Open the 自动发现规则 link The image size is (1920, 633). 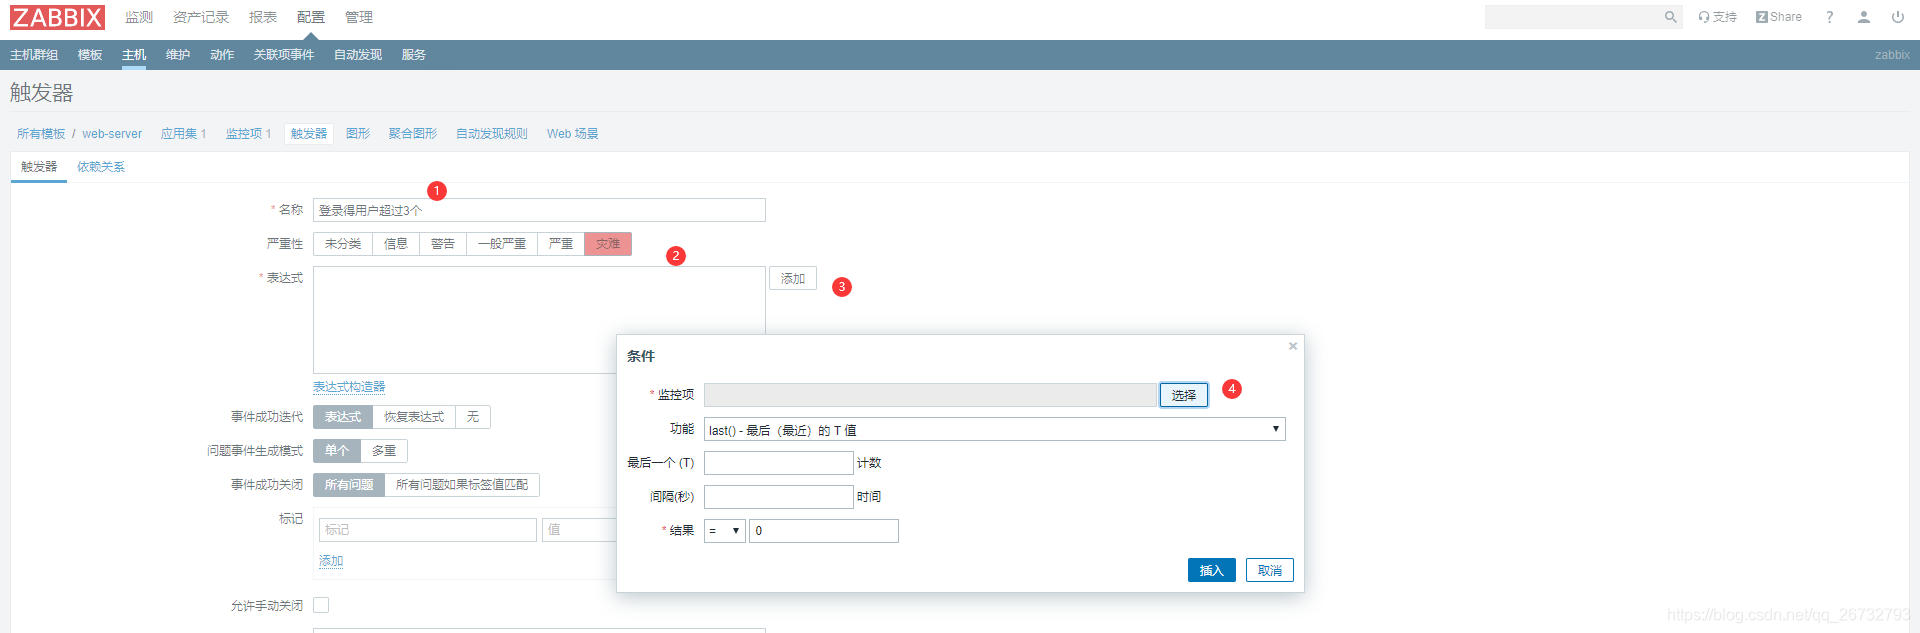pyautogui.click(x=492, y=134)
